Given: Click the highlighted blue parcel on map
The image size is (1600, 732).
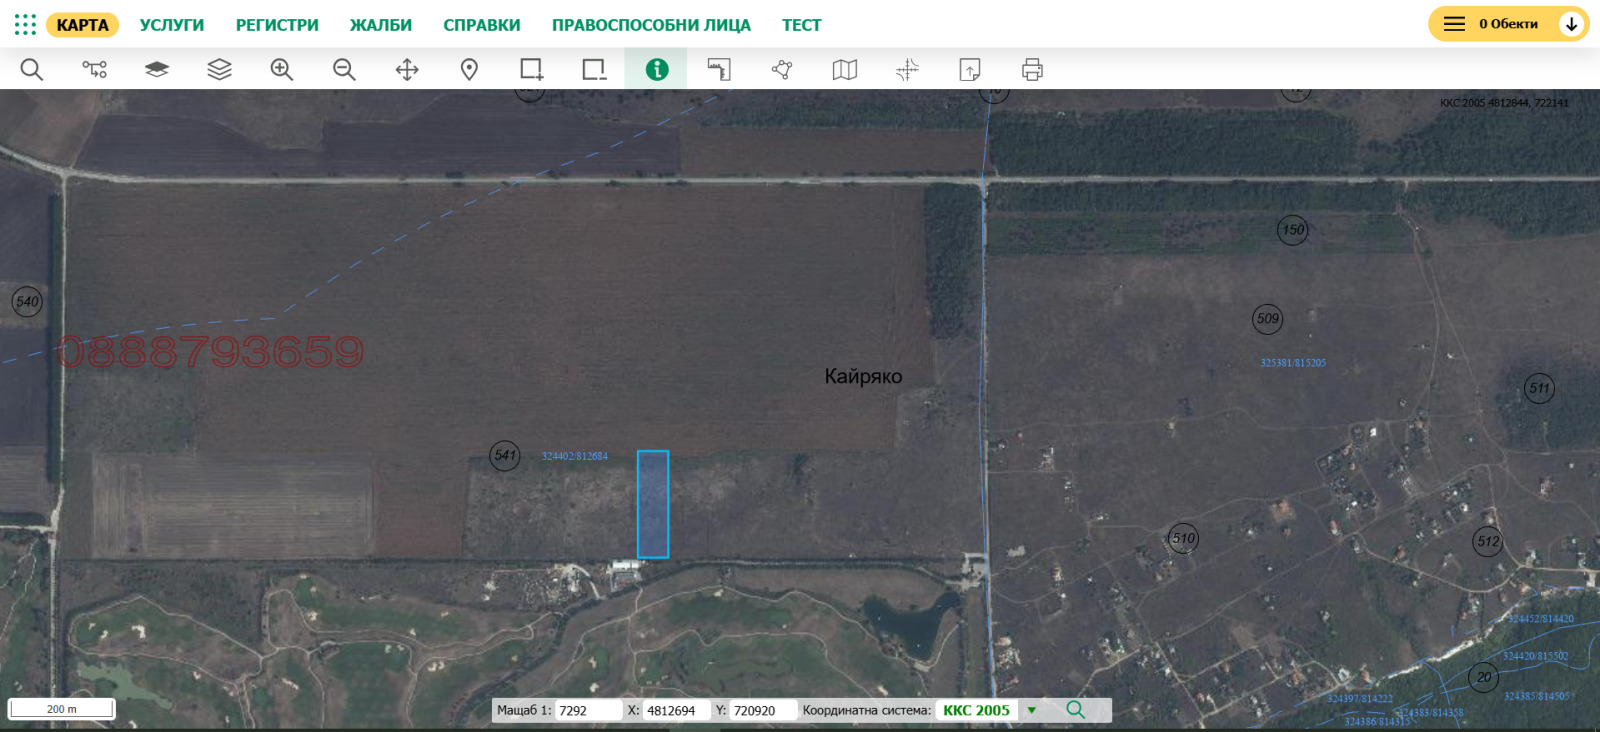Looking at the screenshot, I should pos(653,504).
